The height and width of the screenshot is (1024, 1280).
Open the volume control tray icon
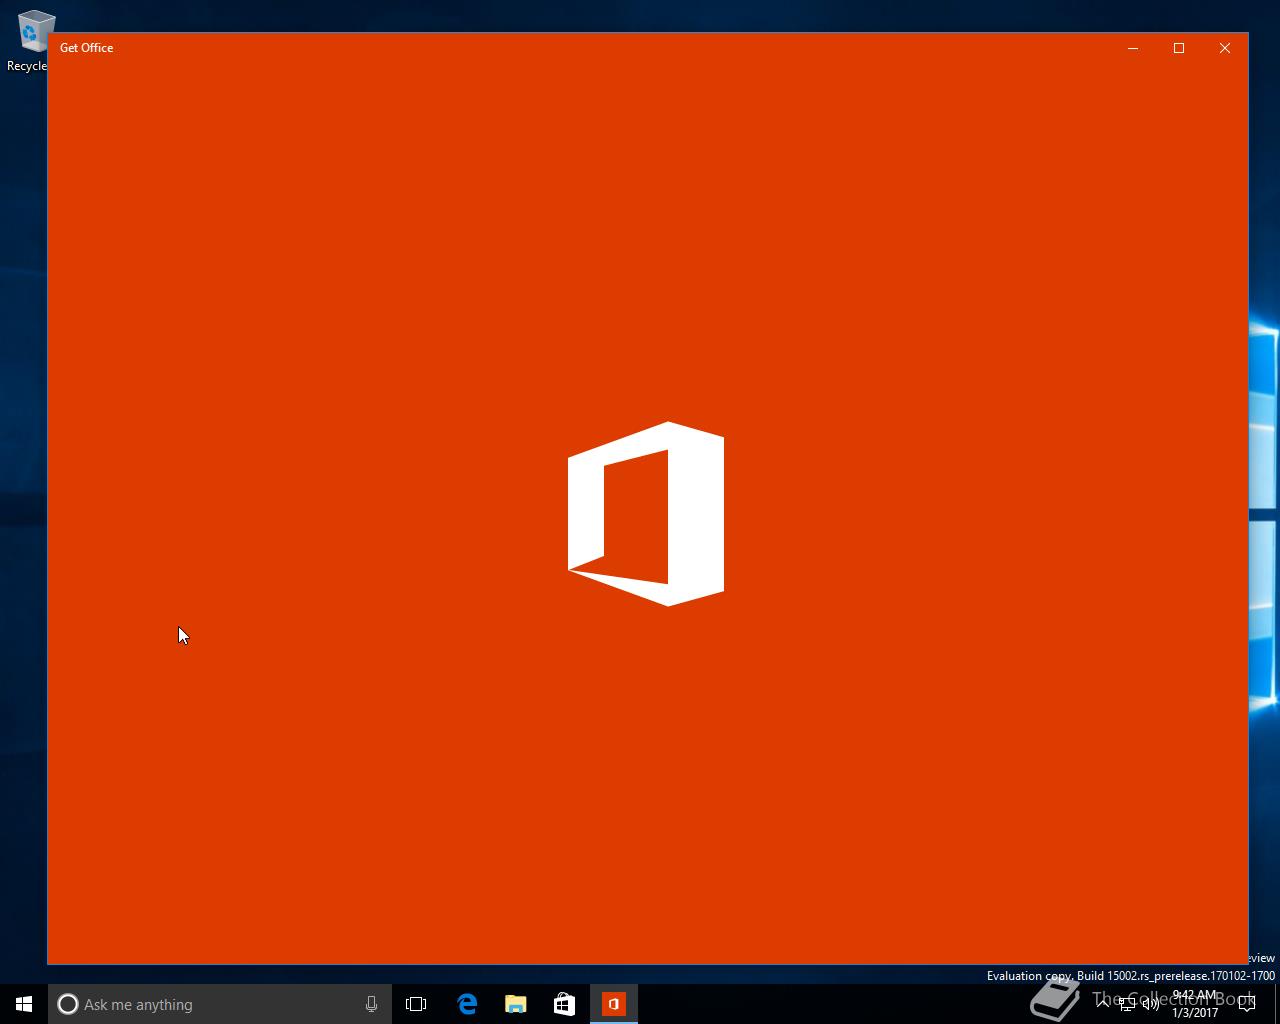click(1151, 1004)
